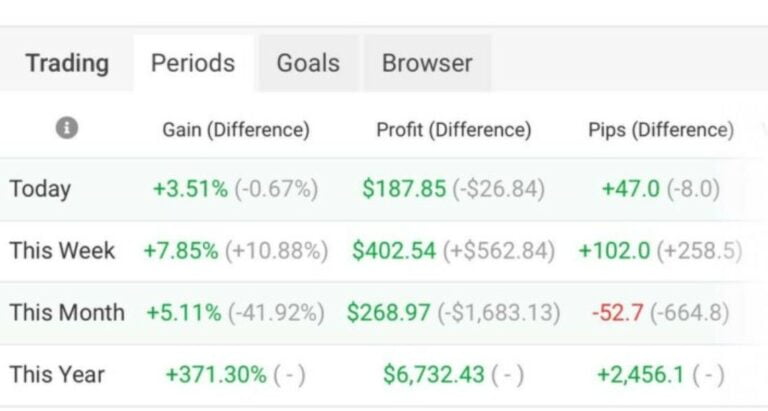Viewport: 768px width, 411px height.
Task: Click this year's pips +2,456.1
Action: pyautogui.click(x=641, y=375)
